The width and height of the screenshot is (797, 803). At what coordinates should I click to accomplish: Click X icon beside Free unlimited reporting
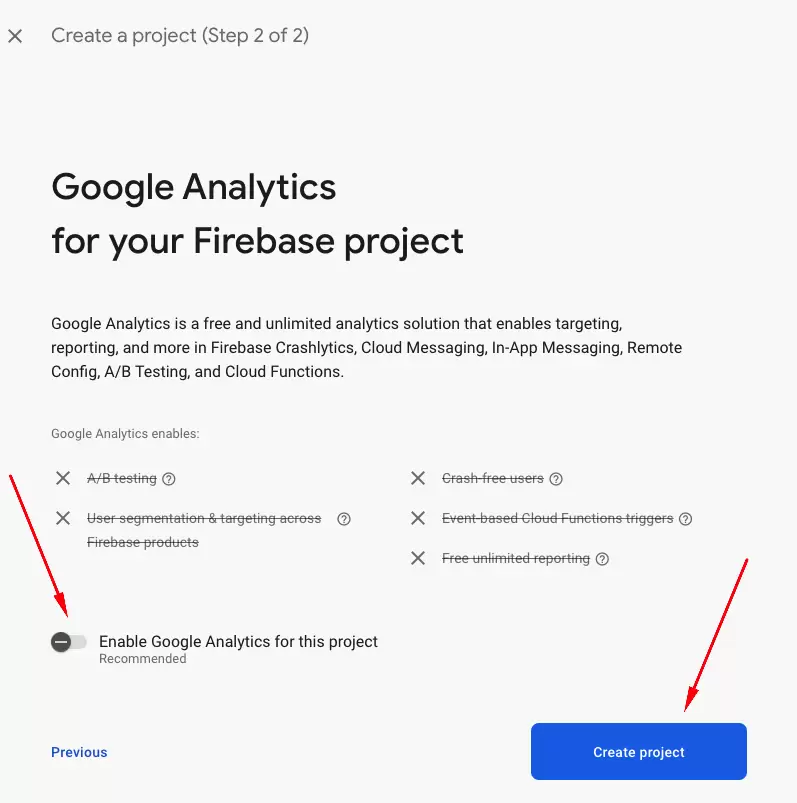[x=418, y=558]
